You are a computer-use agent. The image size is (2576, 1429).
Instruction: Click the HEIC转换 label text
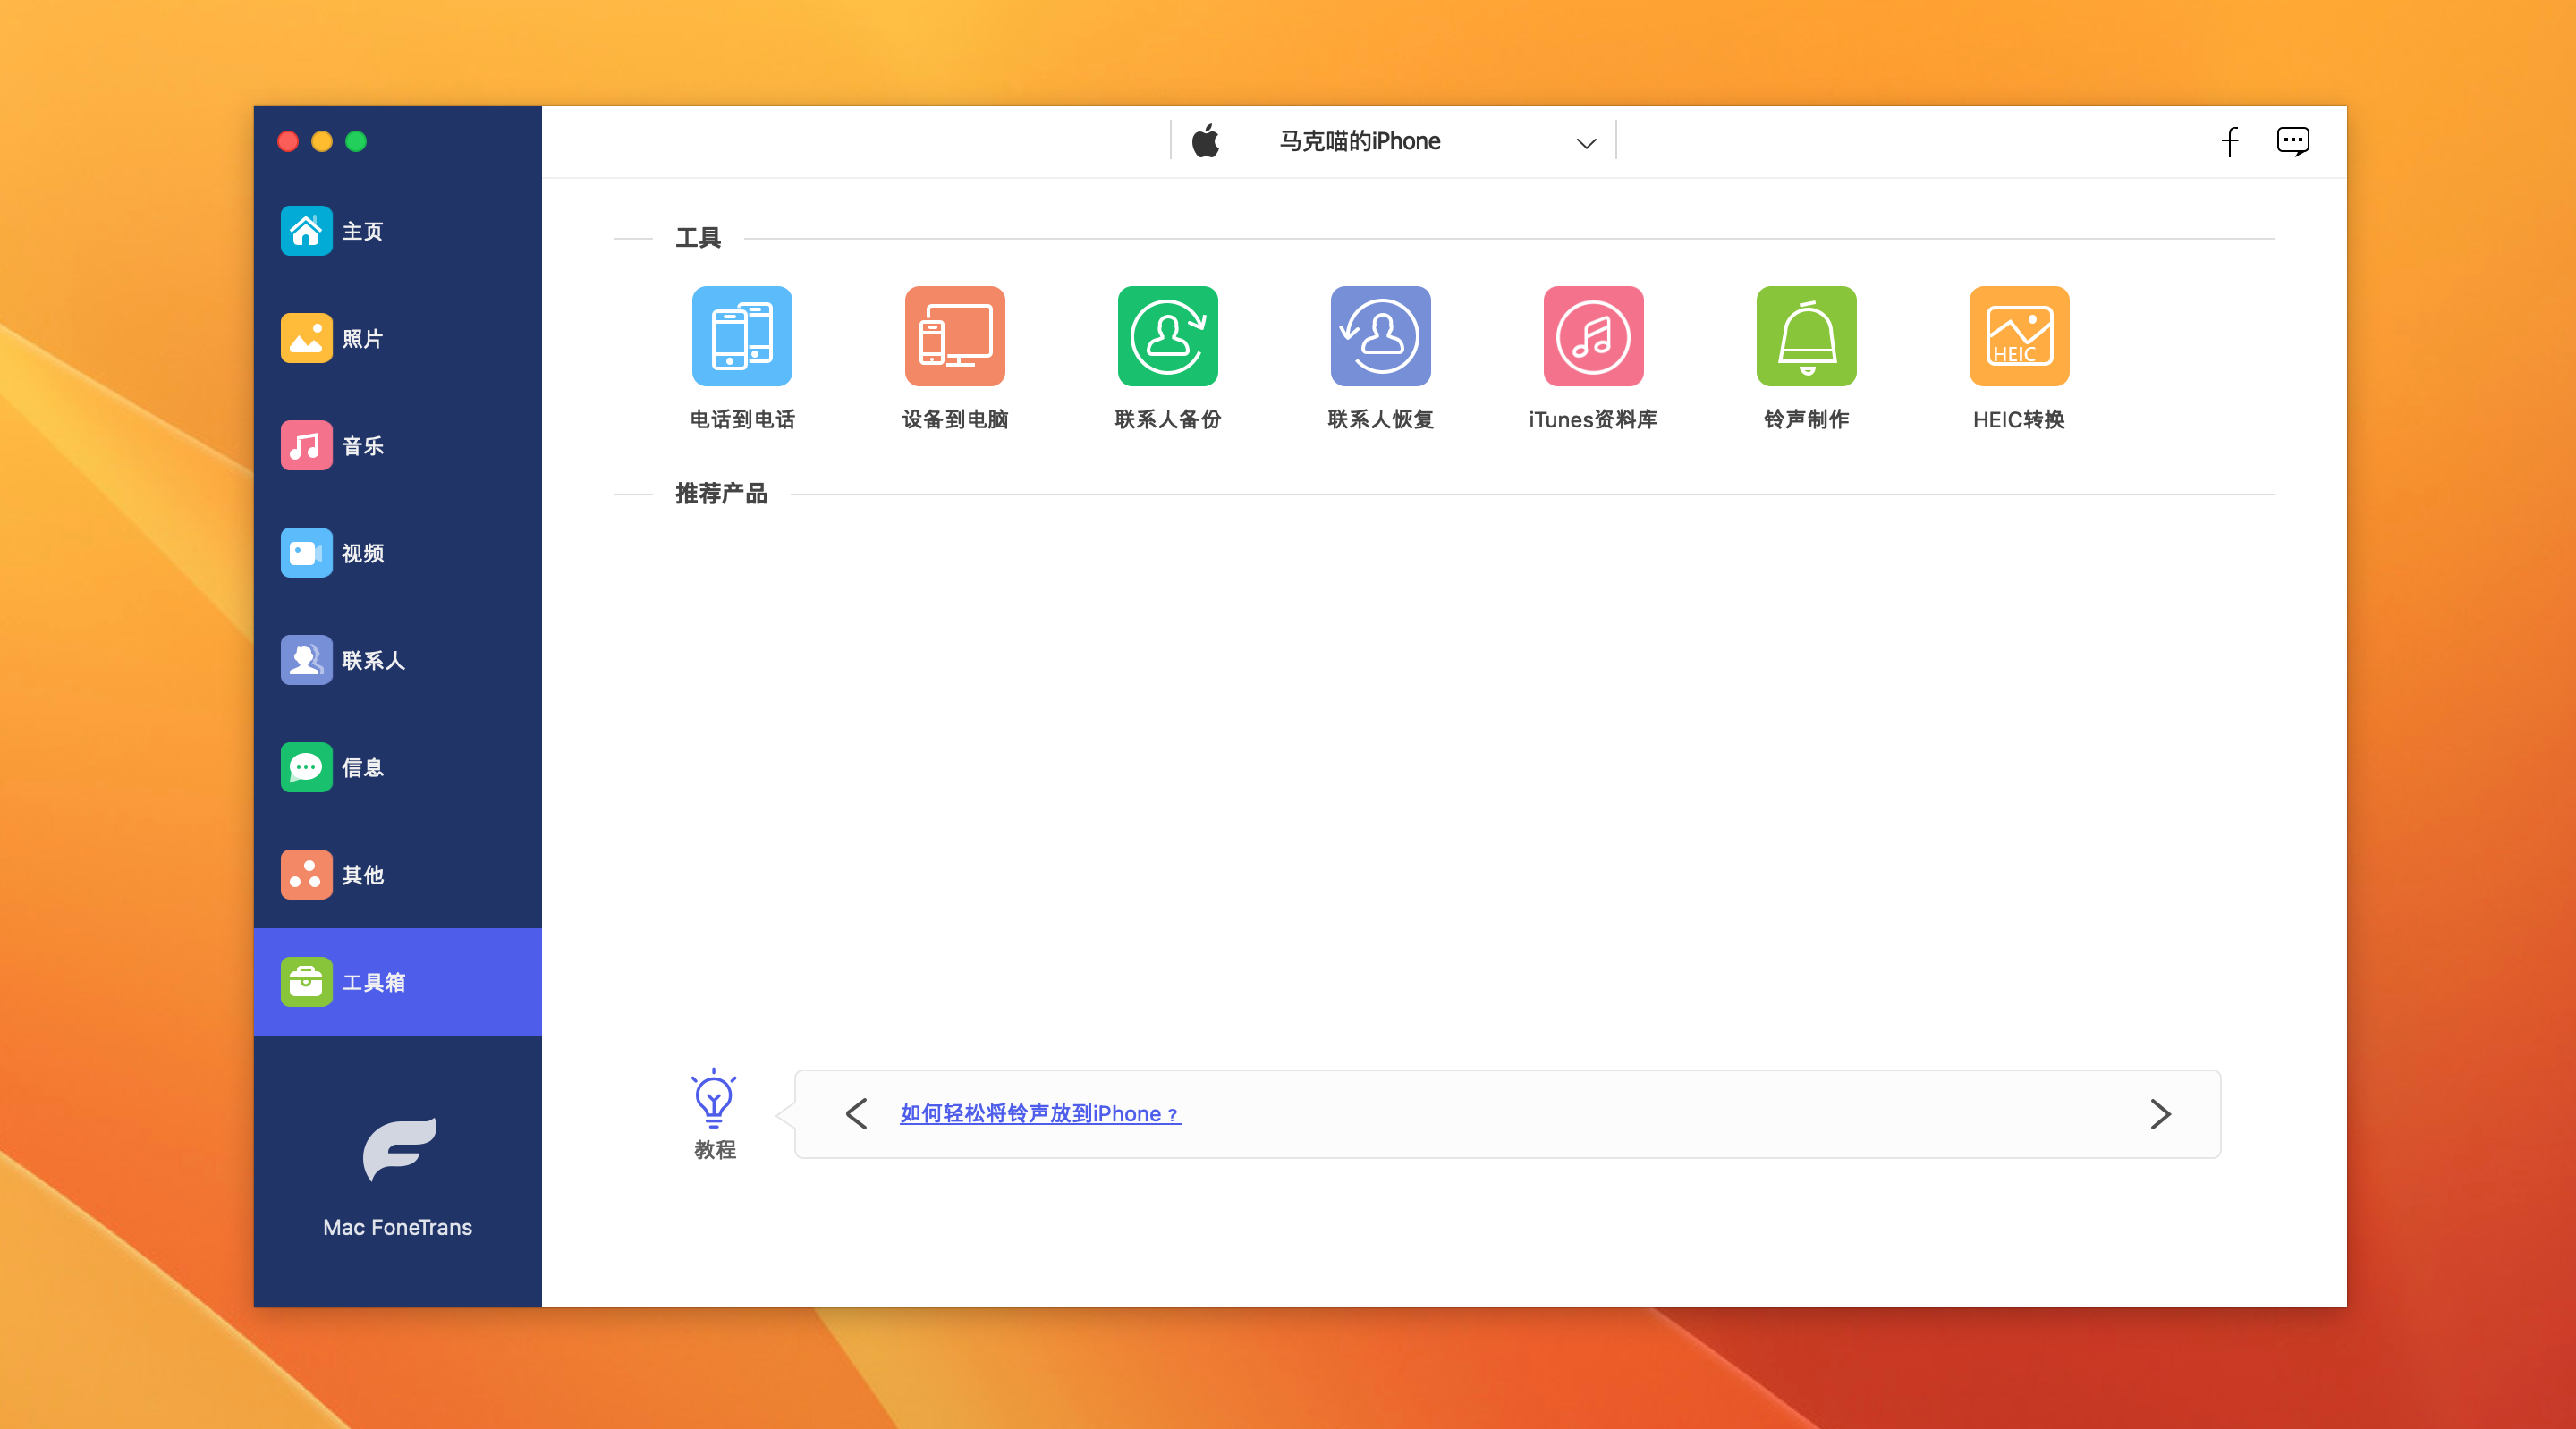click(x=2019, y=419)
